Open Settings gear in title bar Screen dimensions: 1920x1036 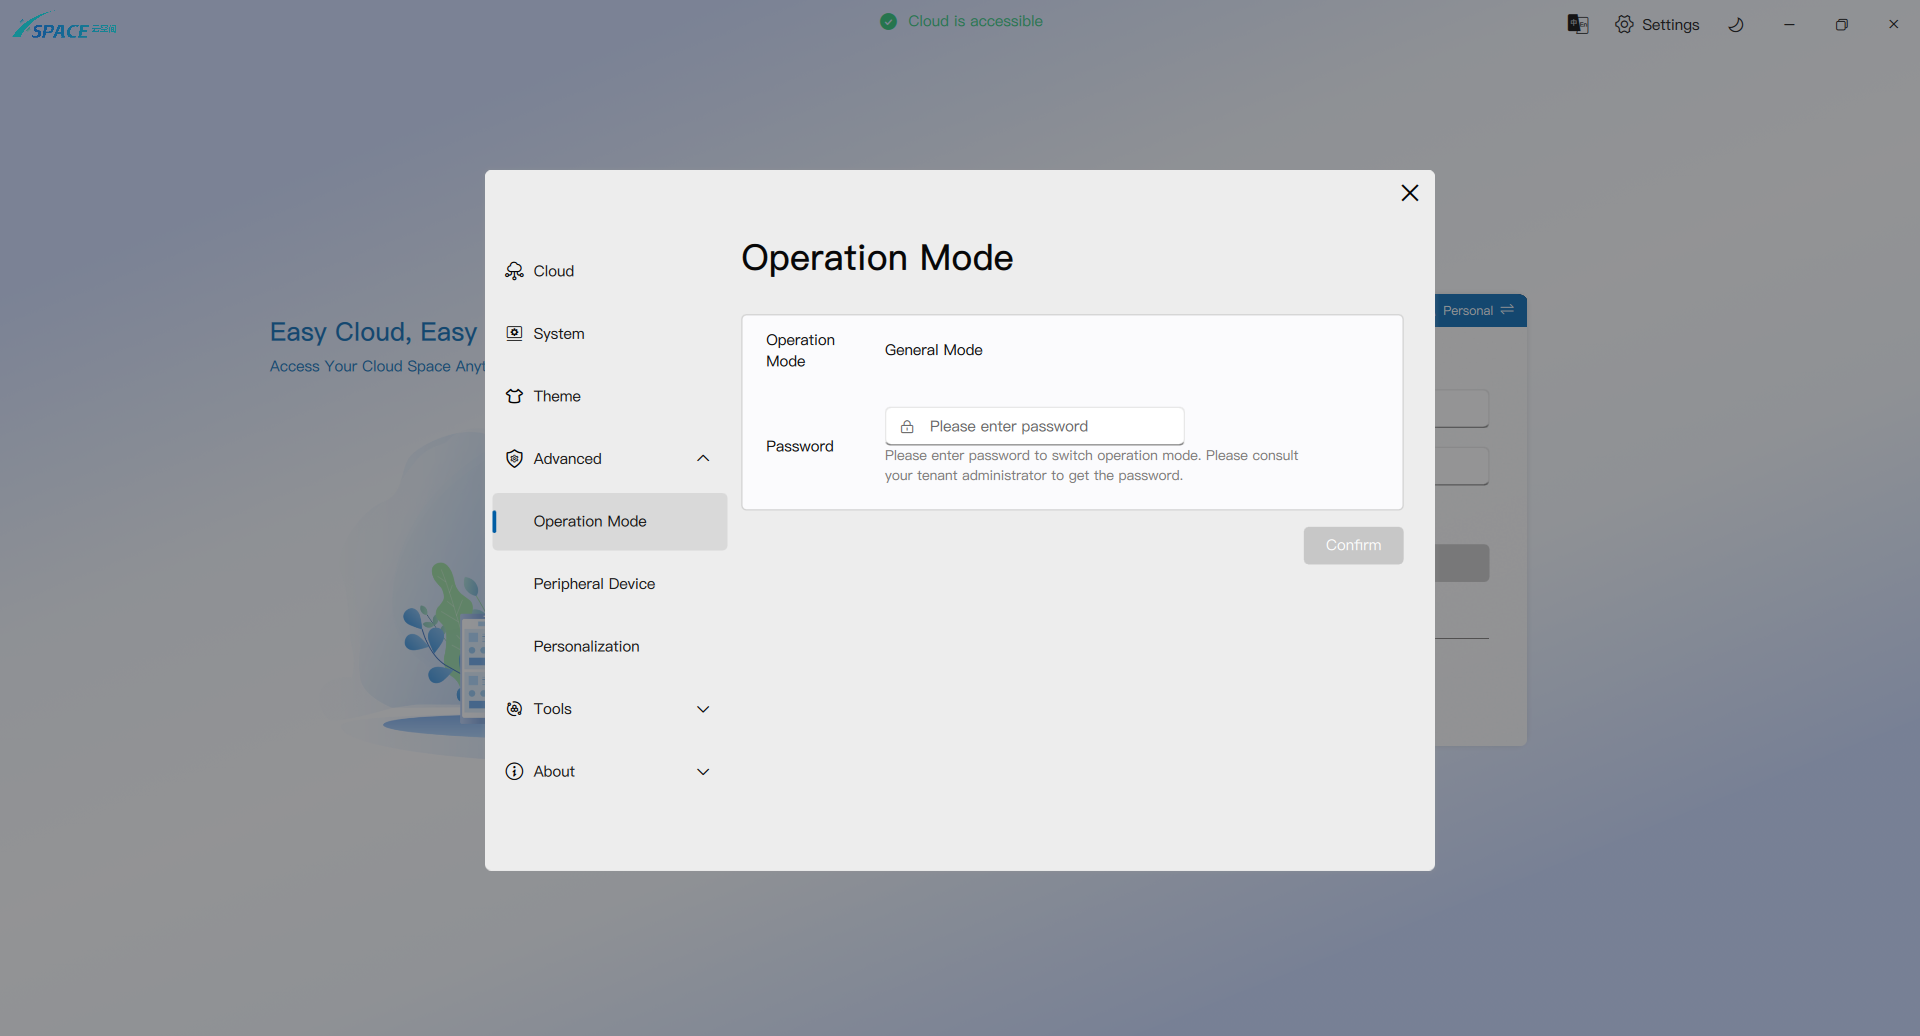pos(1657,25)
